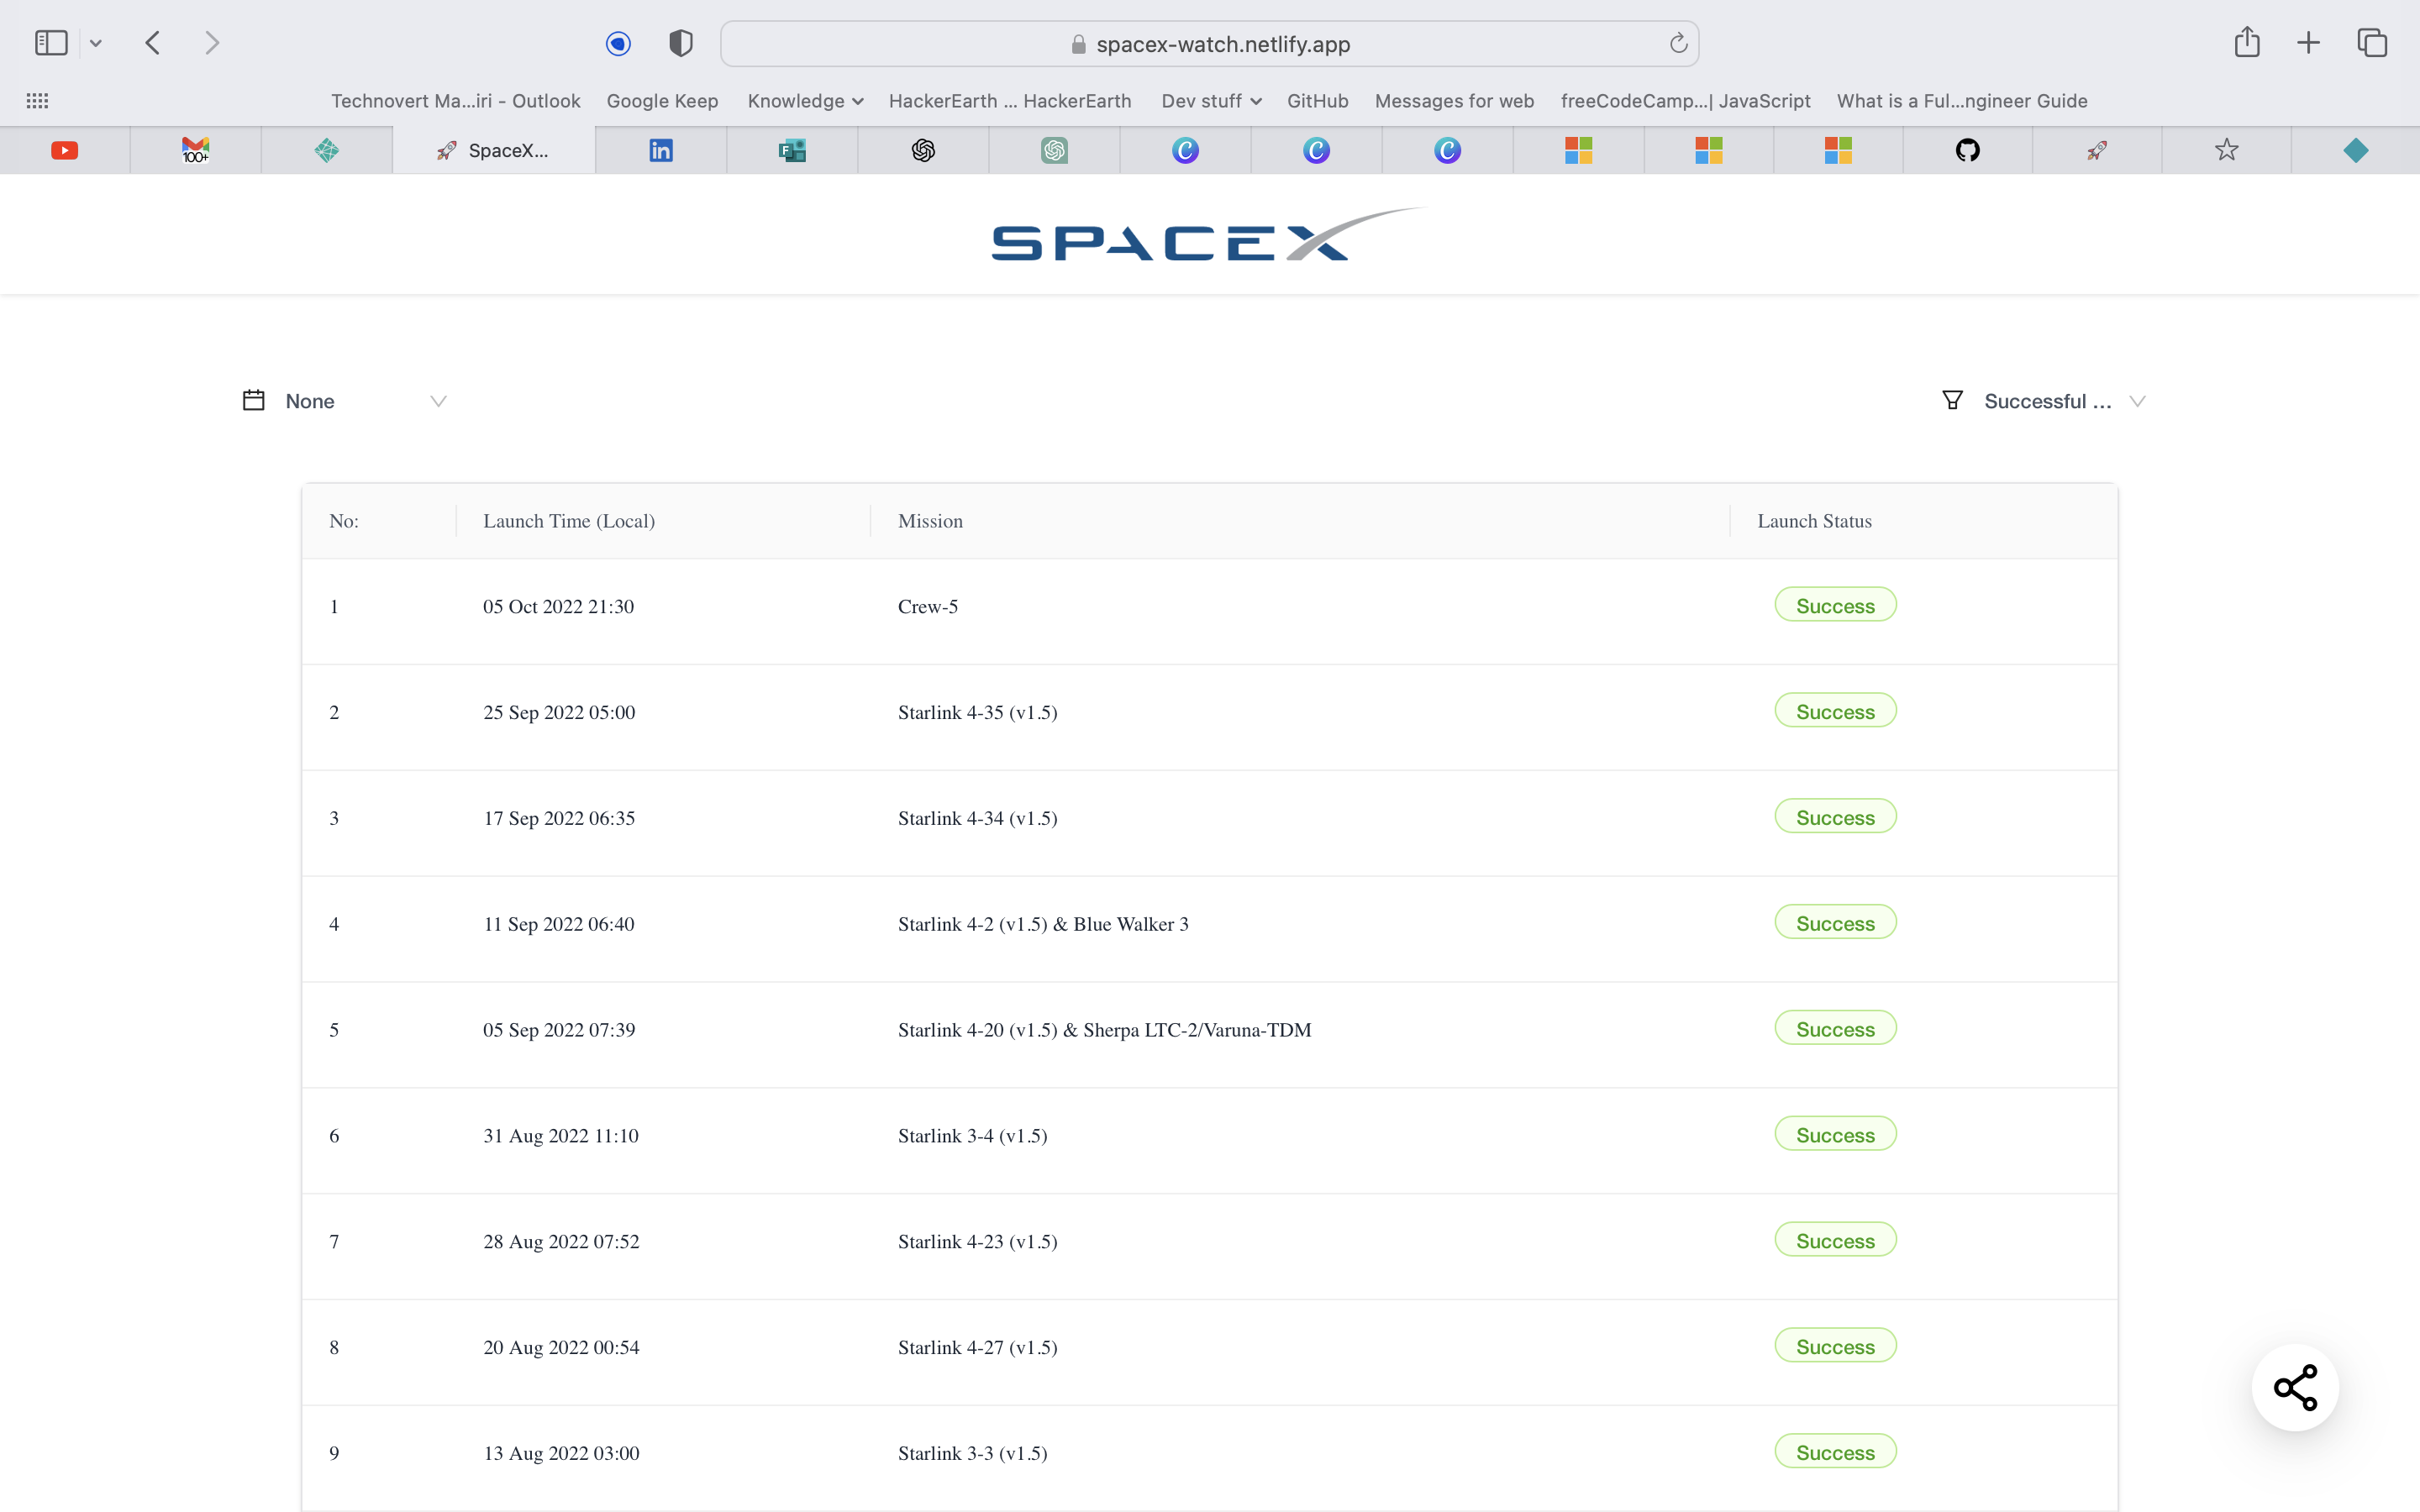Toggle the Safari sidebar

coord(51,43)
